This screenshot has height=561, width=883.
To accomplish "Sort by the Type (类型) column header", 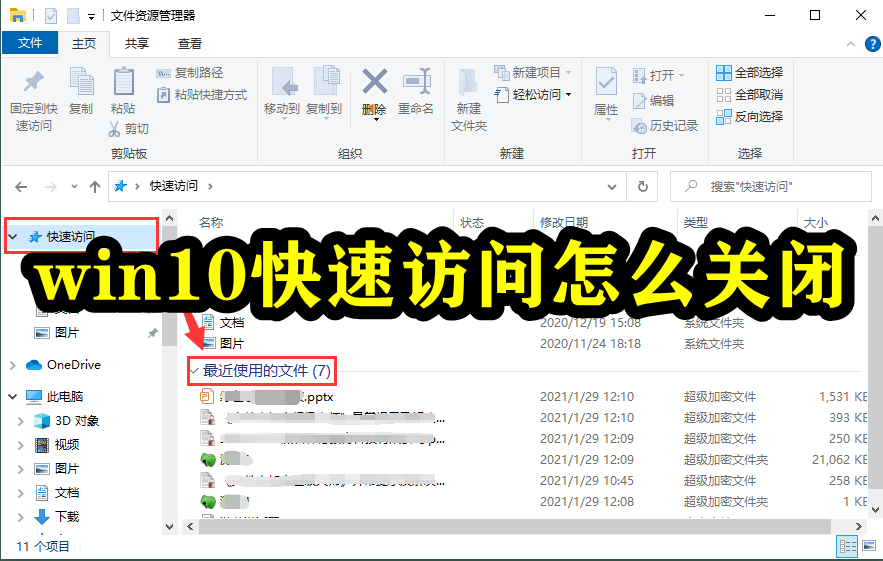I will coord(696,222).
